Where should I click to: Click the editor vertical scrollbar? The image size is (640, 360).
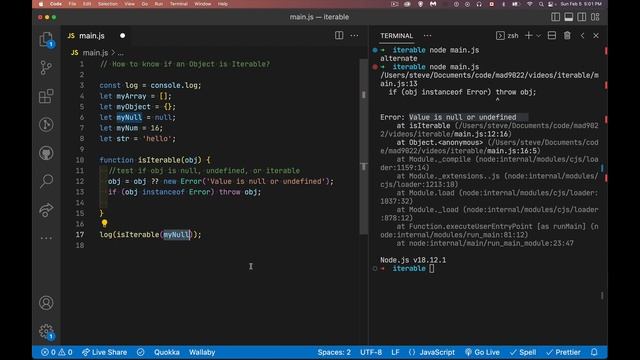tap(364, 147)
